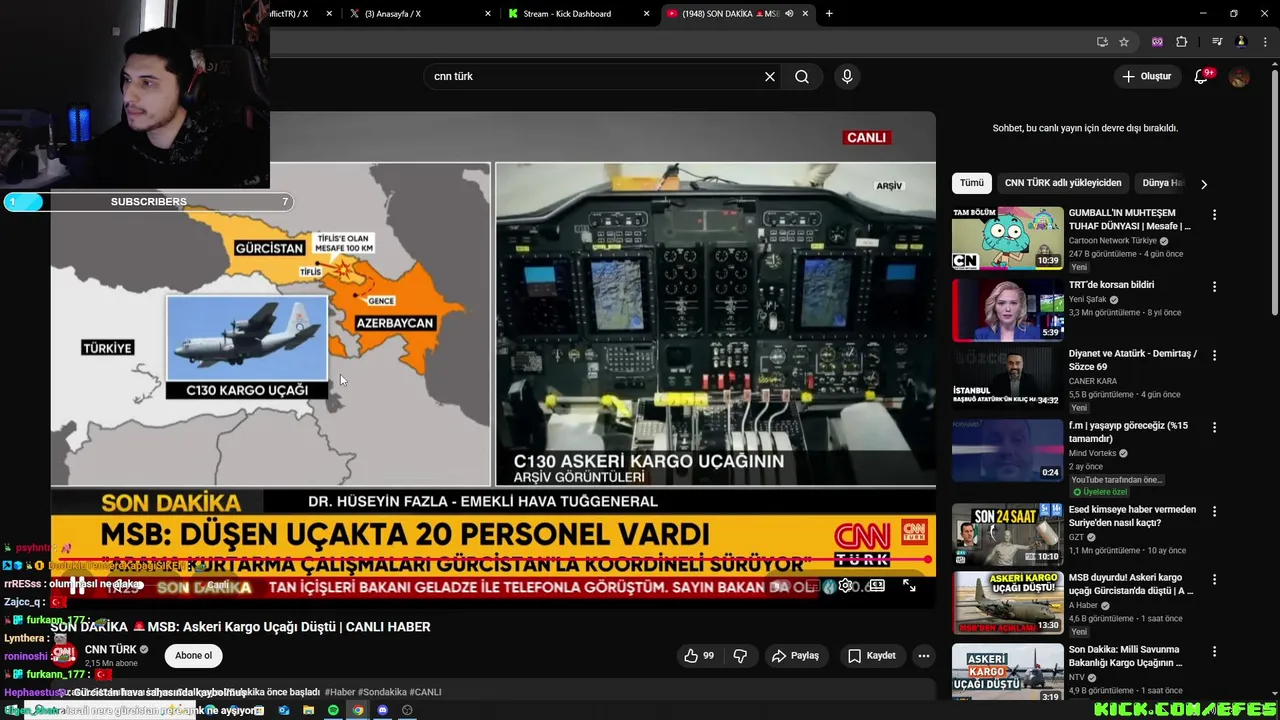Click the Abone ol subscribe button
1280x720 pixels.
coord(194,656)
